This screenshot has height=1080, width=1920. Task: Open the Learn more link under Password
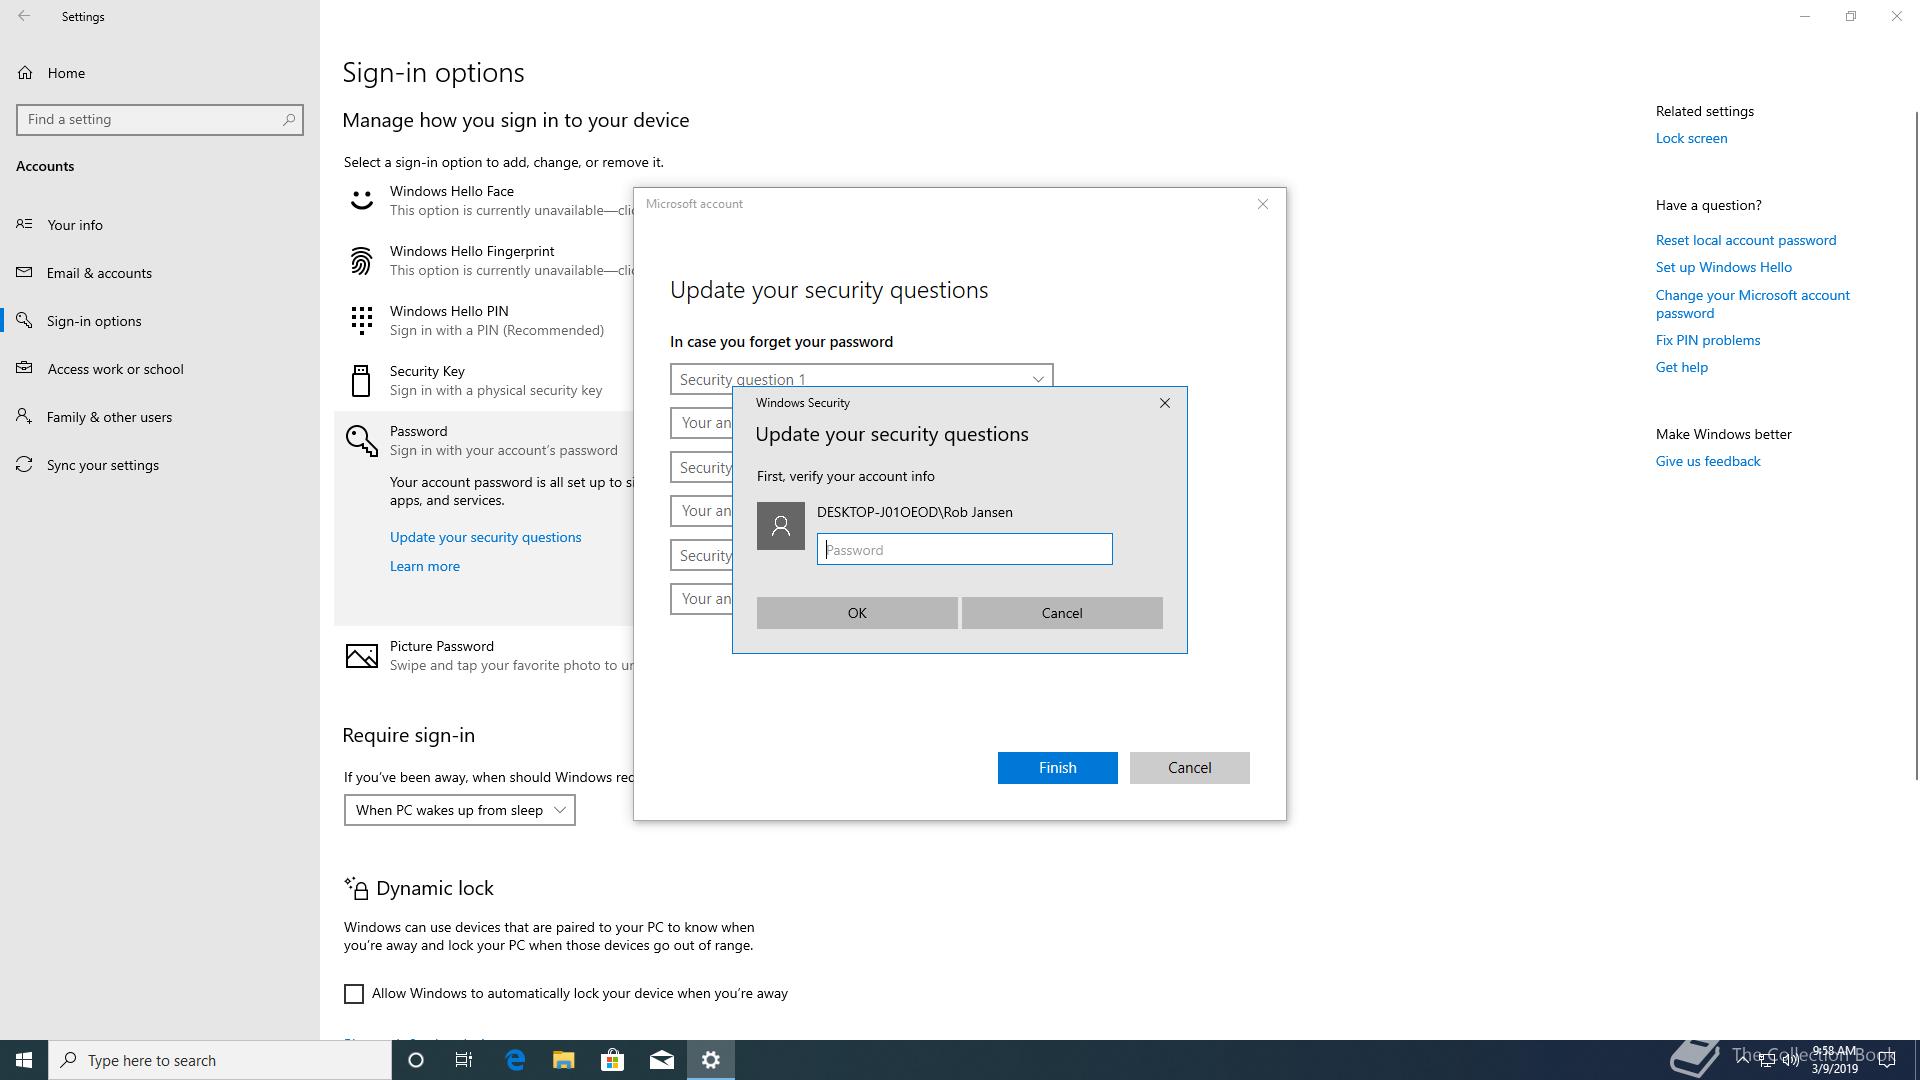tap(425, 566)
